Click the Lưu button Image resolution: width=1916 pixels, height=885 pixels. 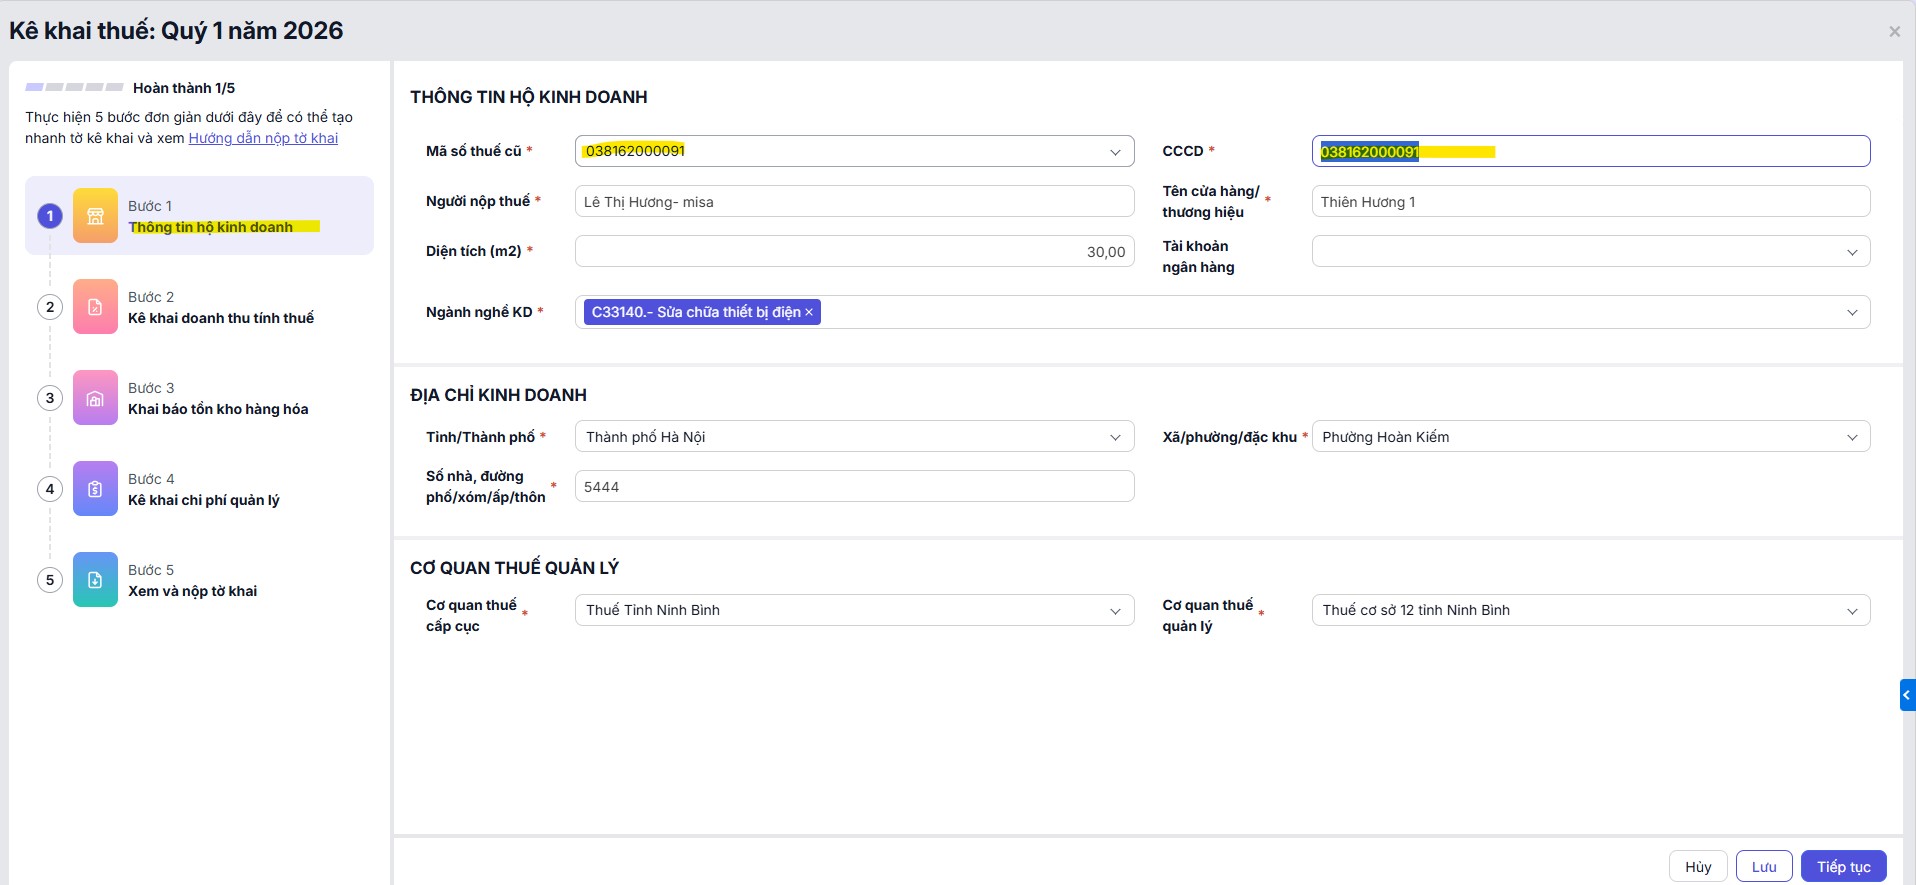coord(1763,867)
